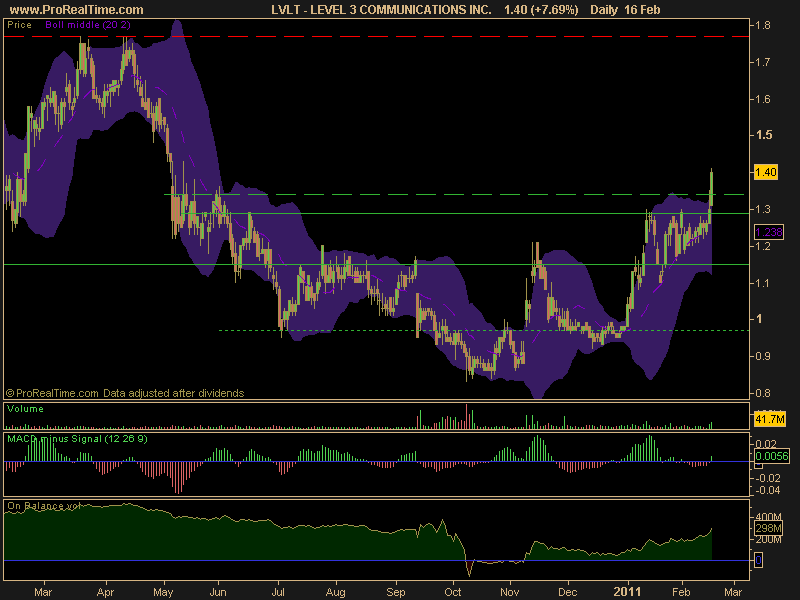Click the Dec label on time axis
This screenshot has width=800, height=600.
coord(567,592)
